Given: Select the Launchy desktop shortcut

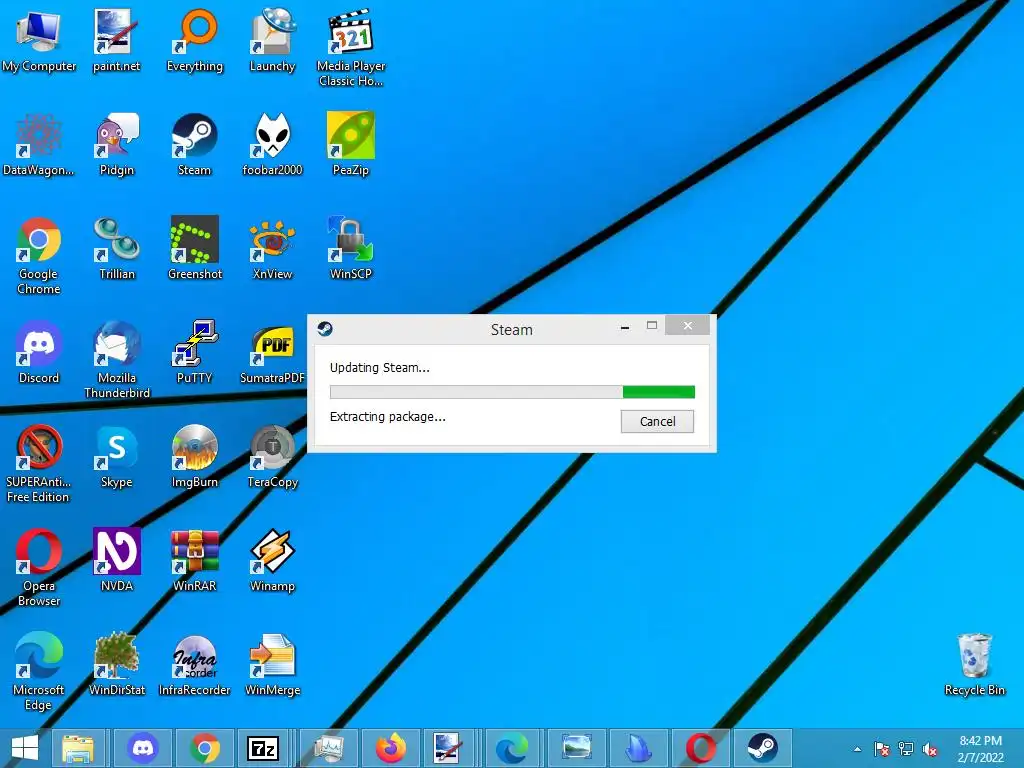Looking at the screenshot, I should point(272,41).
